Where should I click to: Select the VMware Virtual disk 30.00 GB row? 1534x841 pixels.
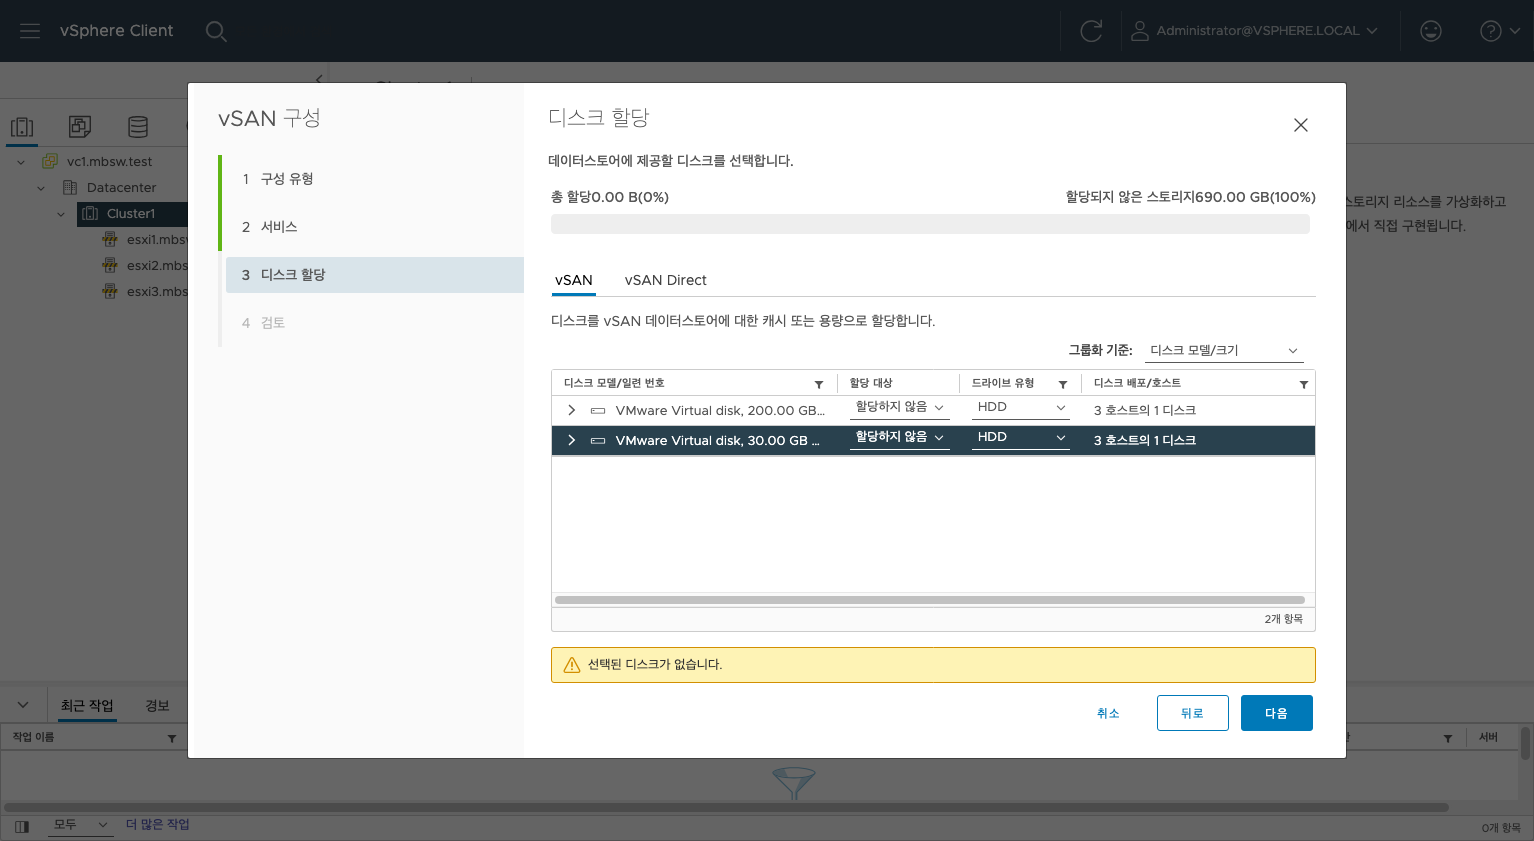[x=933, y=440]
